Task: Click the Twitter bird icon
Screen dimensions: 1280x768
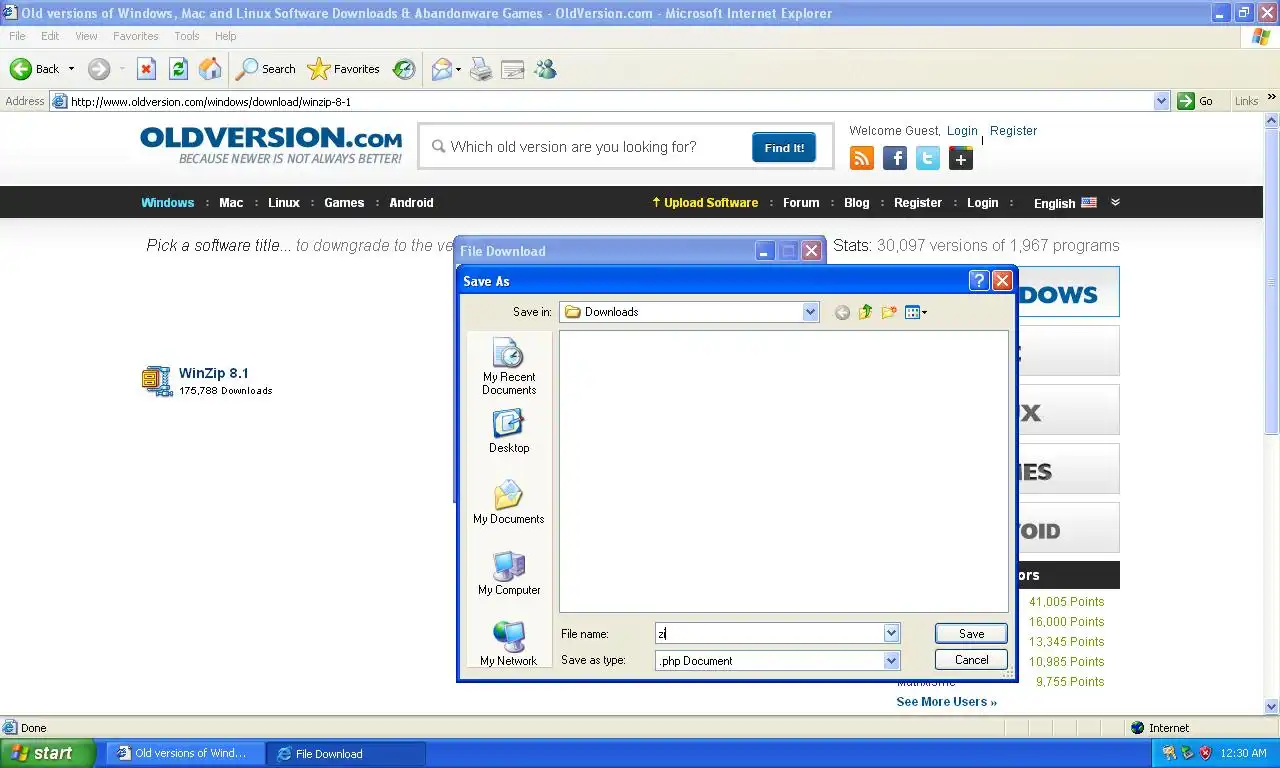Action: (928, 158)
